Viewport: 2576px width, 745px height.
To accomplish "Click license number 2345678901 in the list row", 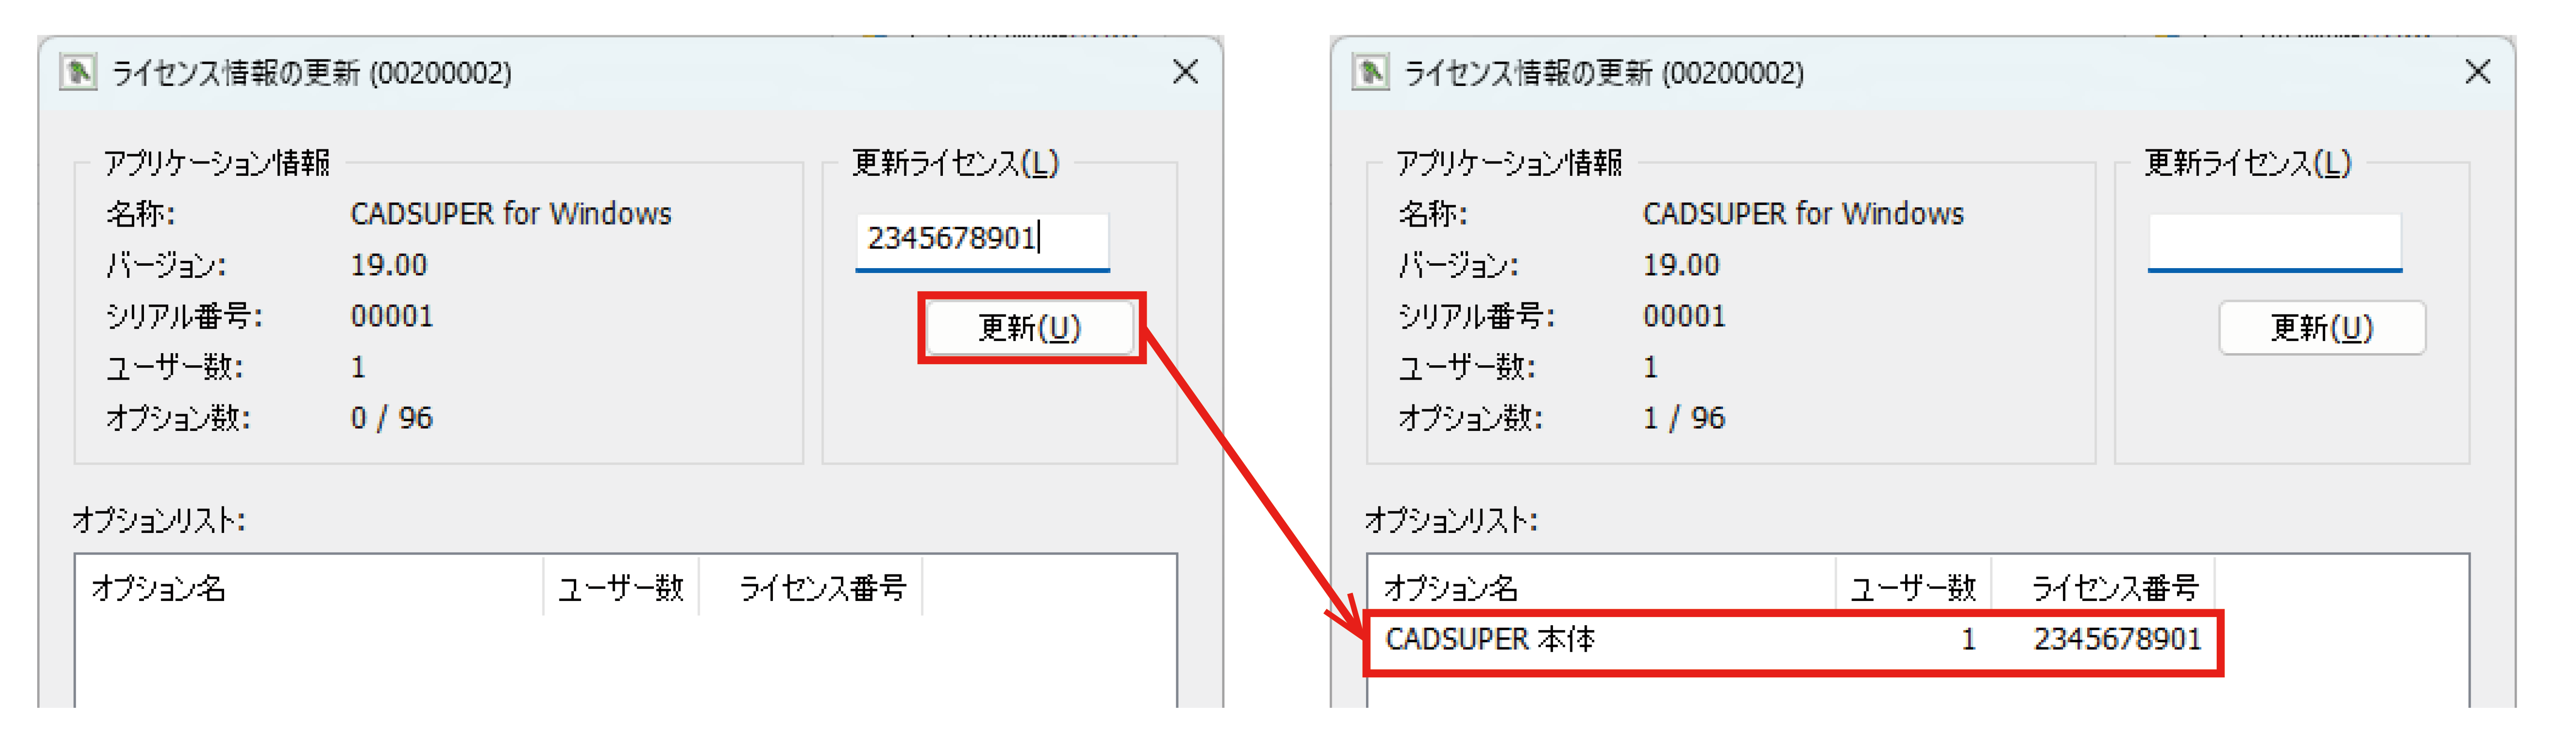I will [2117, 639].
